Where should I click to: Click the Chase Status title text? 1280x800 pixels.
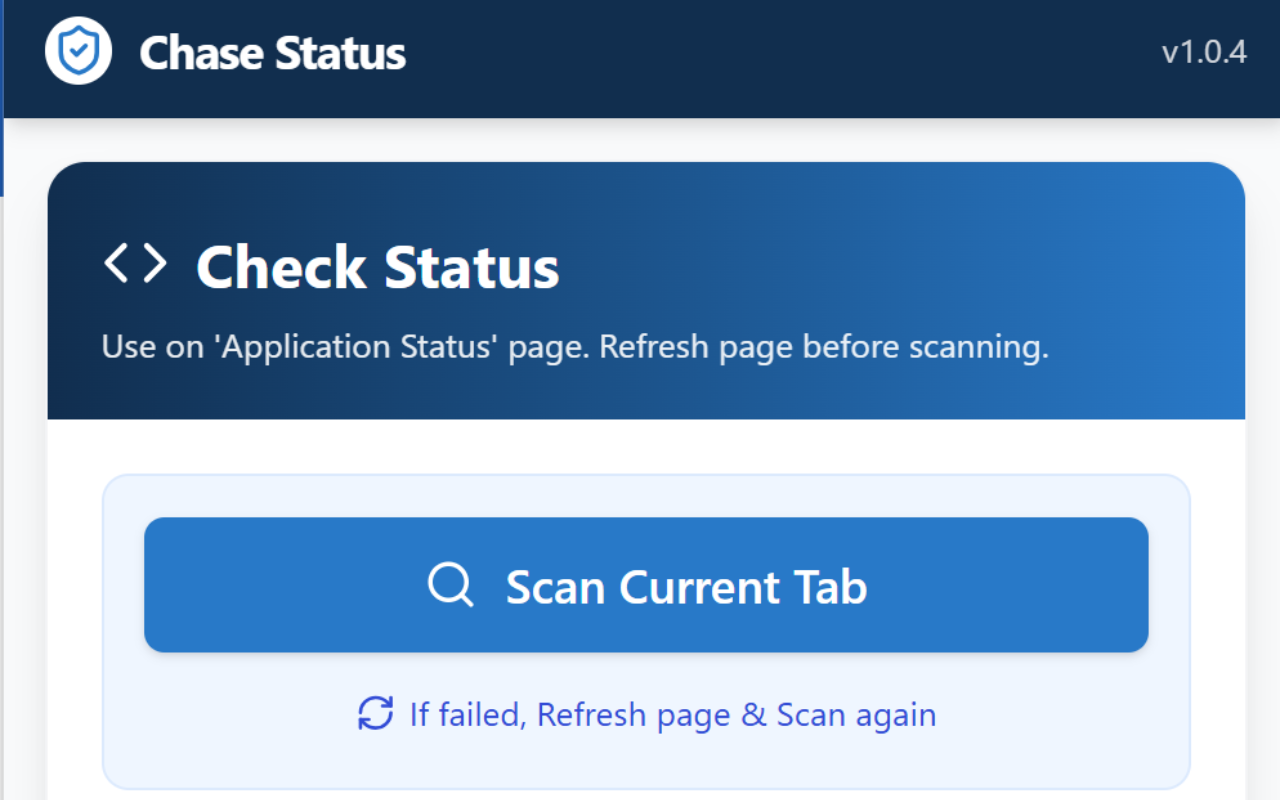point(272,53)
